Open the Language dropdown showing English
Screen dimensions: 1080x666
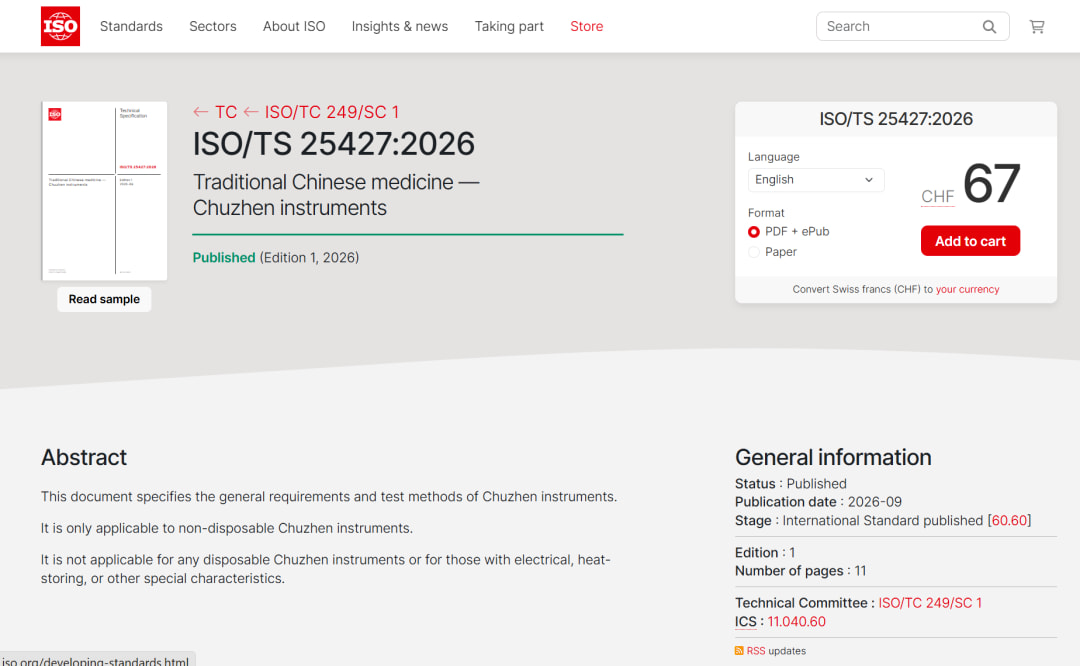click(x=816, y=180)
